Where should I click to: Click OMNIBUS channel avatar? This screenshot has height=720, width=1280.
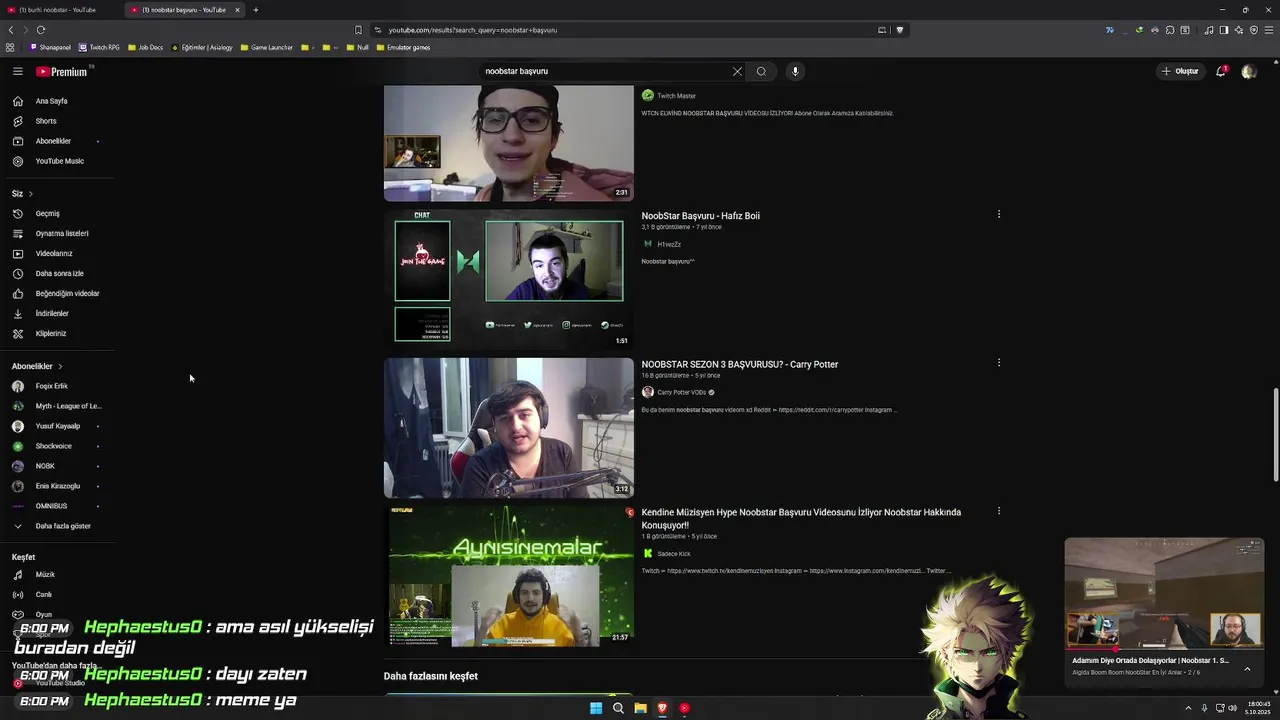click(x=17, y=506)
